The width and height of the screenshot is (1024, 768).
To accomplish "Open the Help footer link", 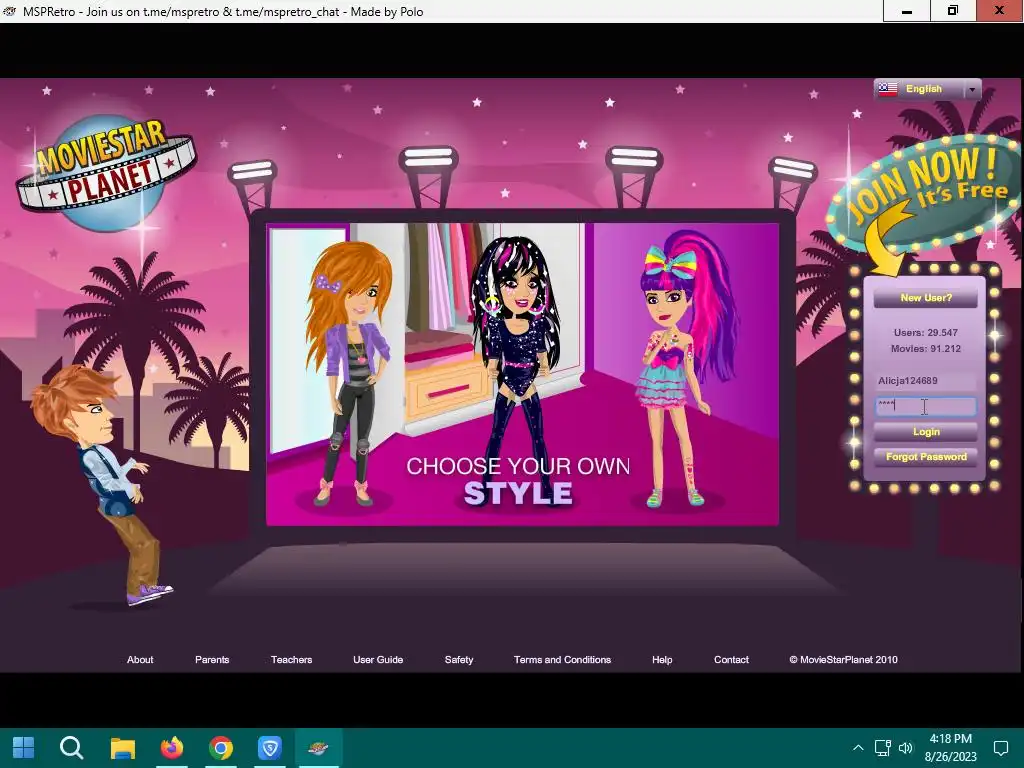I will coord(662,660).
